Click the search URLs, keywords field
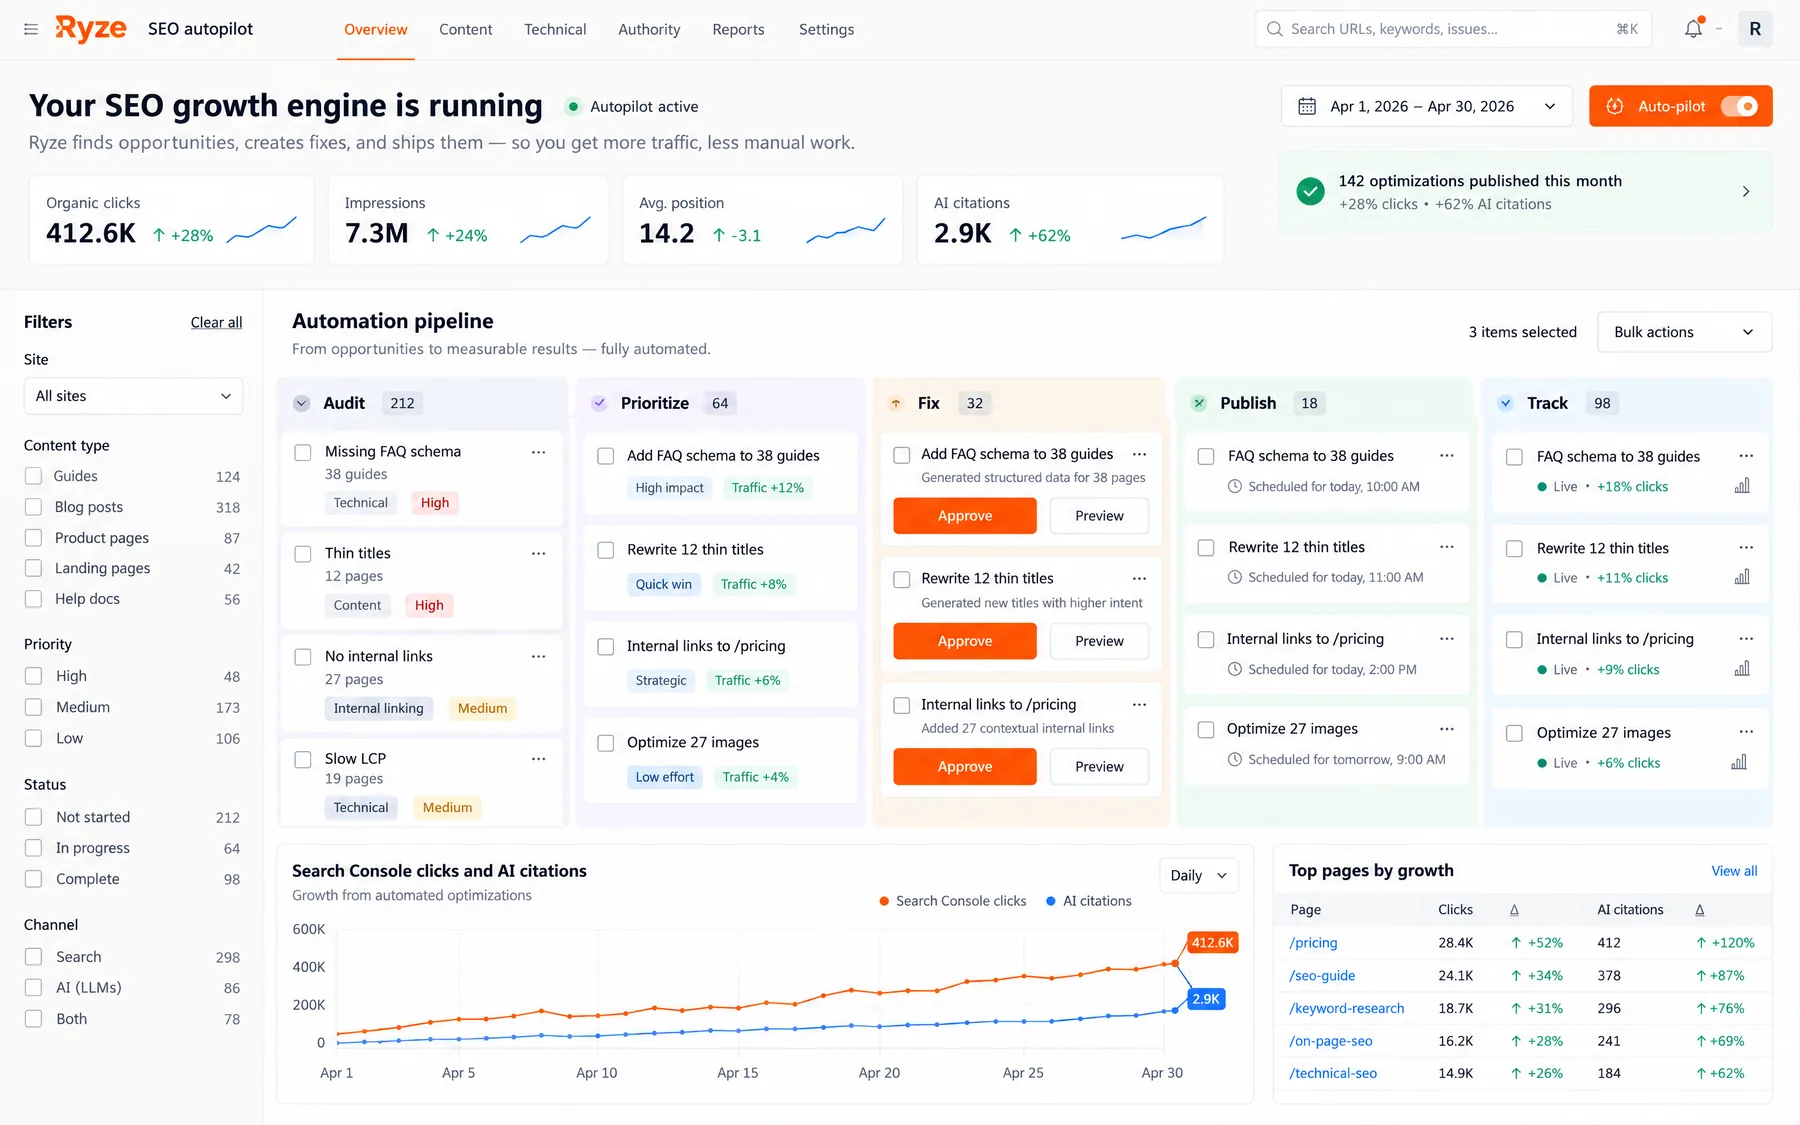The width and height of the screenshot is (1800, 1125). tap(1453, 29)
